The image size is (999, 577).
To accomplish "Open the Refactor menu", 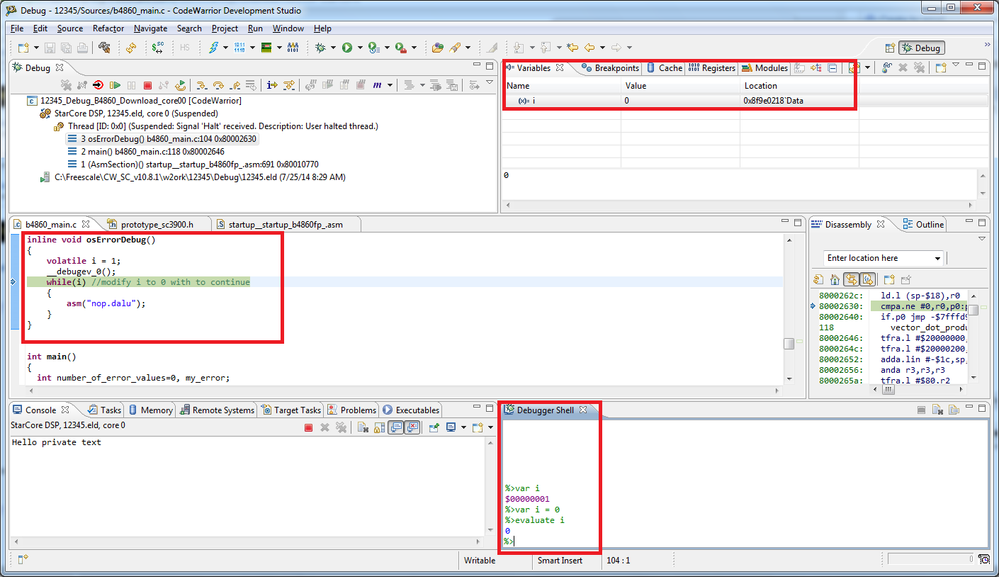I will [108, 29].
